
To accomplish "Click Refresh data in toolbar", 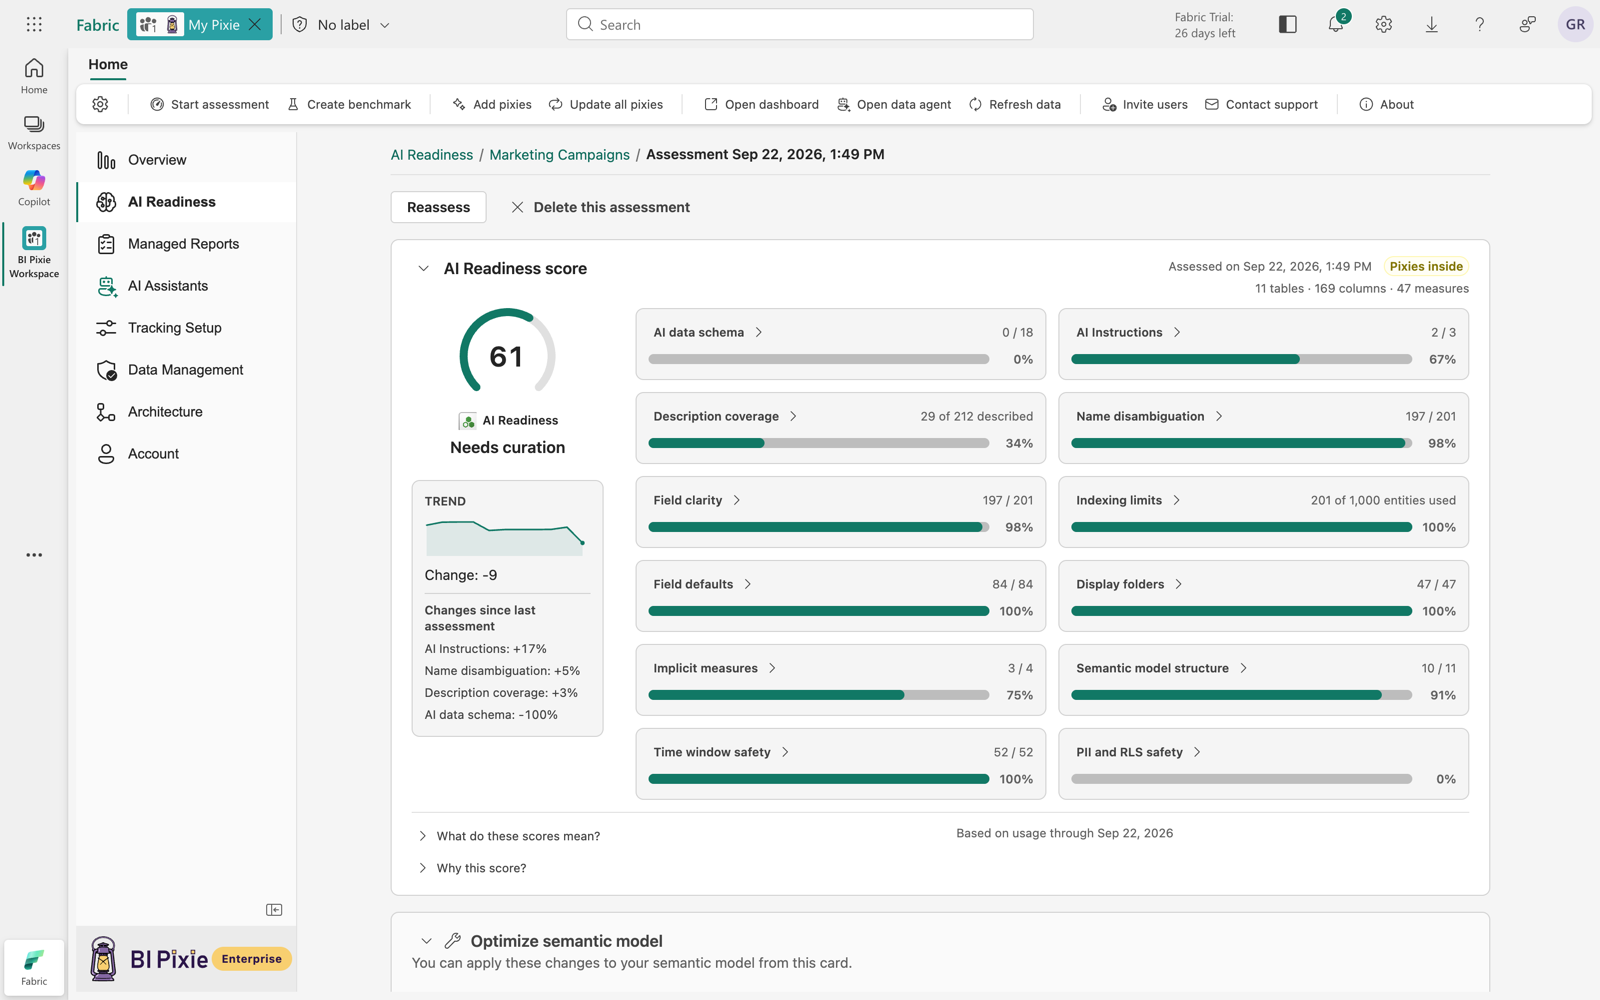I will click(1014, 104).
